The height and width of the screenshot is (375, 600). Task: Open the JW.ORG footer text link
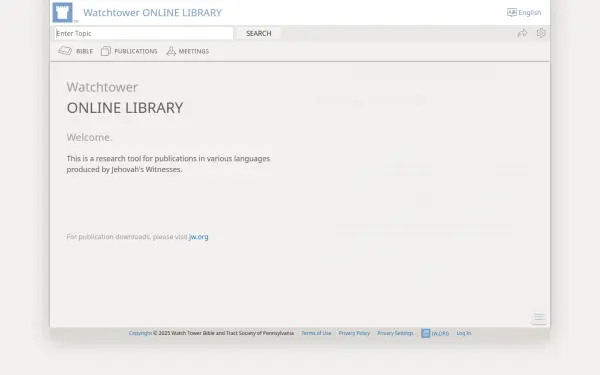click(440, 334)
